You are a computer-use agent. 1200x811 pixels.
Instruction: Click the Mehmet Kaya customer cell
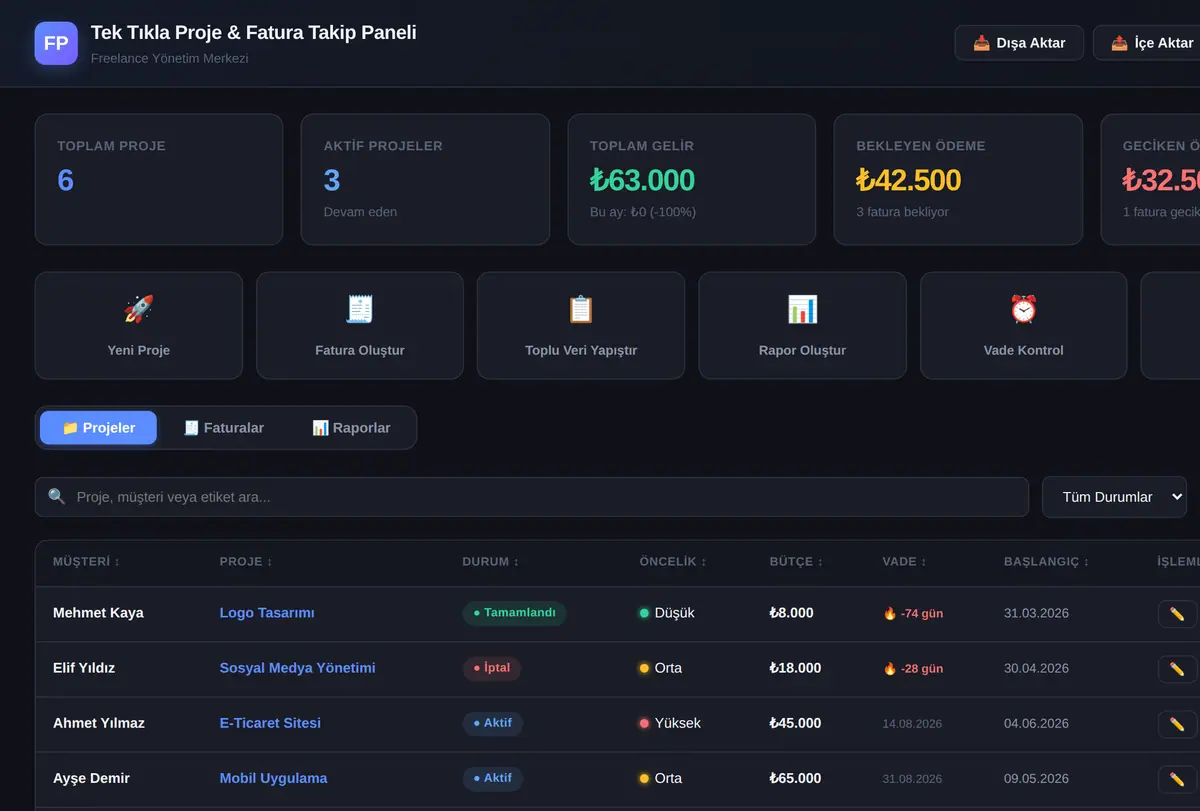pos(98,613)
